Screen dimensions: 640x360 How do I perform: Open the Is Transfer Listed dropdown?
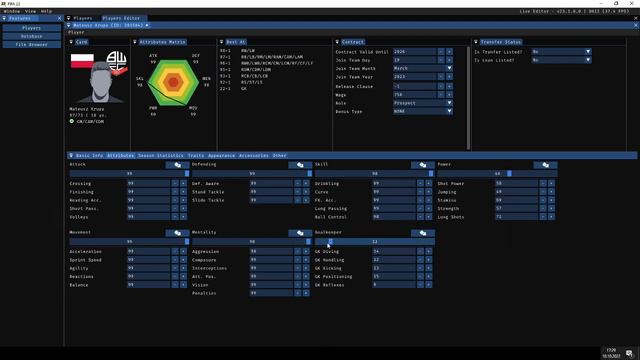tap(561, 52)
